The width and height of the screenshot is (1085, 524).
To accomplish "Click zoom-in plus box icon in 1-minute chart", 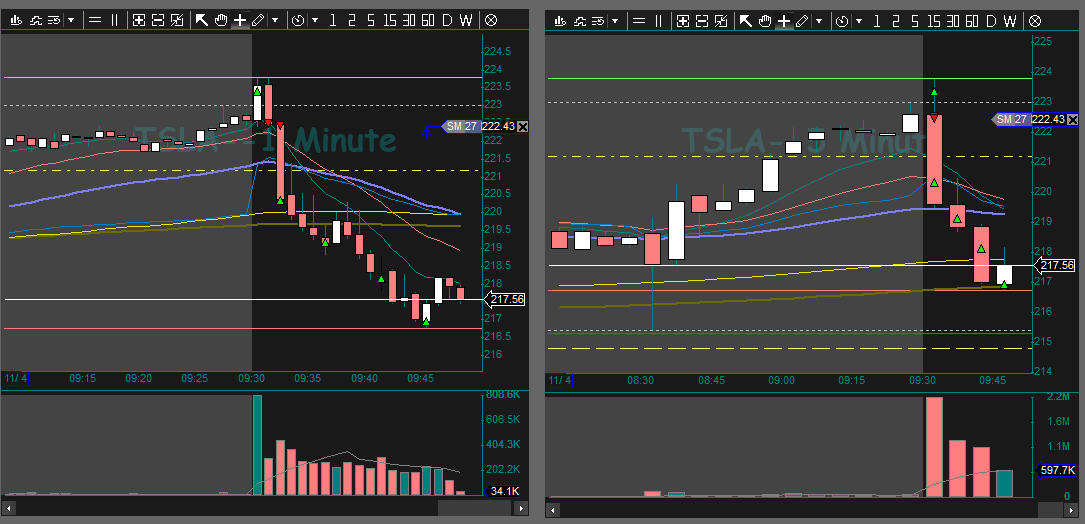I will point(139,20).
